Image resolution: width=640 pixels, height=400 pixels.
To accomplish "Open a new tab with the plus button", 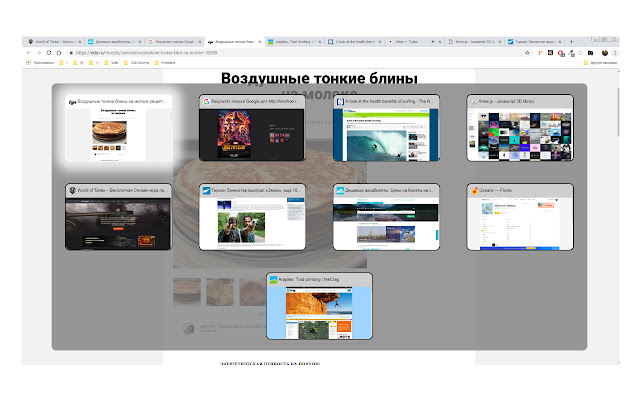I will (x=571, y=42).
